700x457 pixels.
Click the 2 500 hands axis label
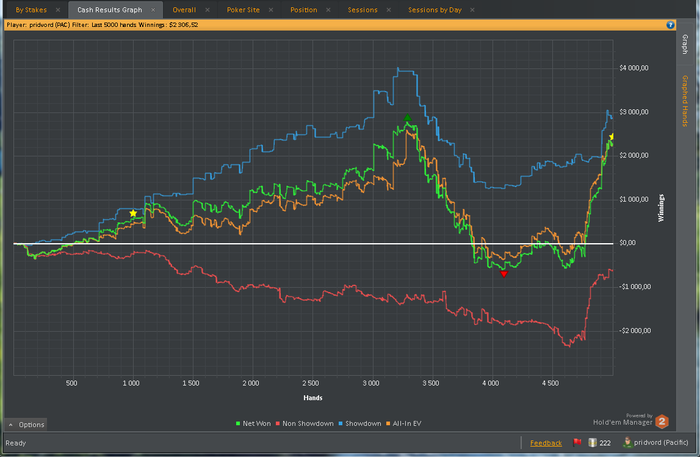click(x=311, y=383)
